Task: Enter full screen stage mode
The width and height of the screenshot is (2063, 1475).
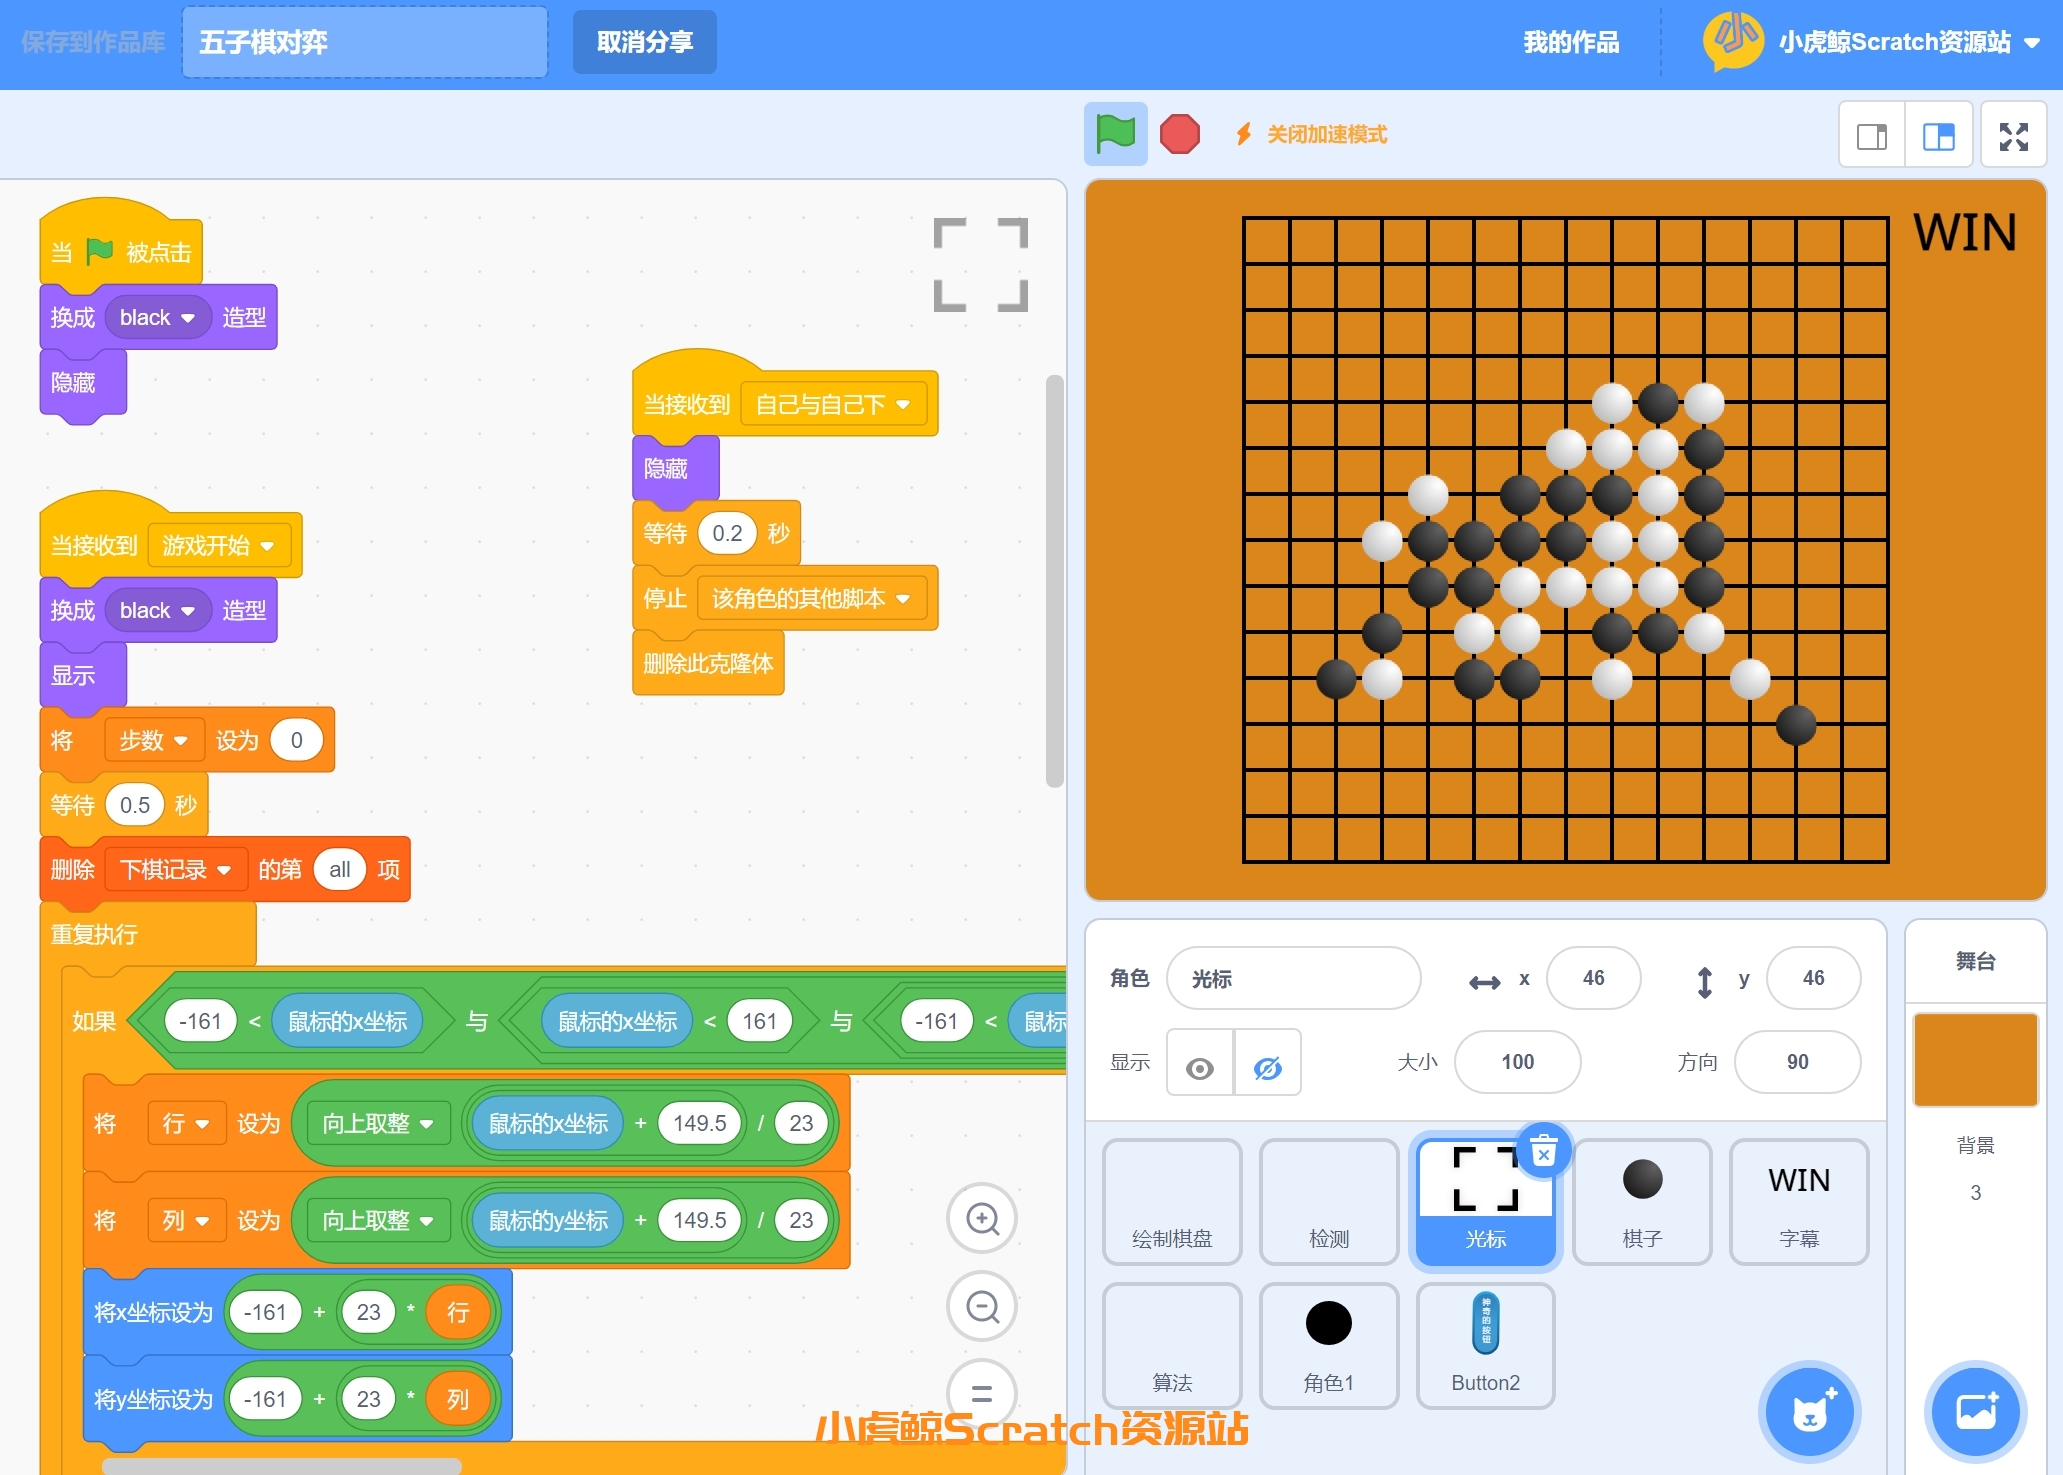Action: click(x=2013, y=136)
